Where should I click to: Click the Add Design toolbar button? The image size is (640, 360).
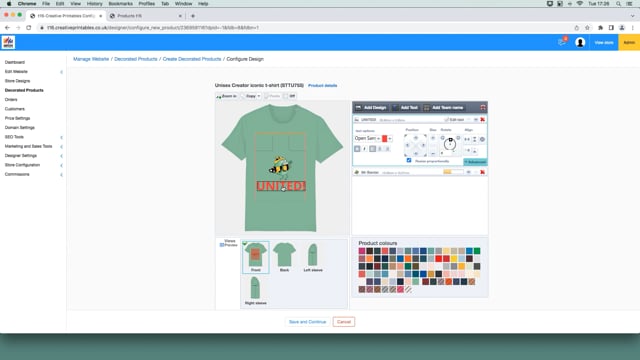(x=371, y=108)
